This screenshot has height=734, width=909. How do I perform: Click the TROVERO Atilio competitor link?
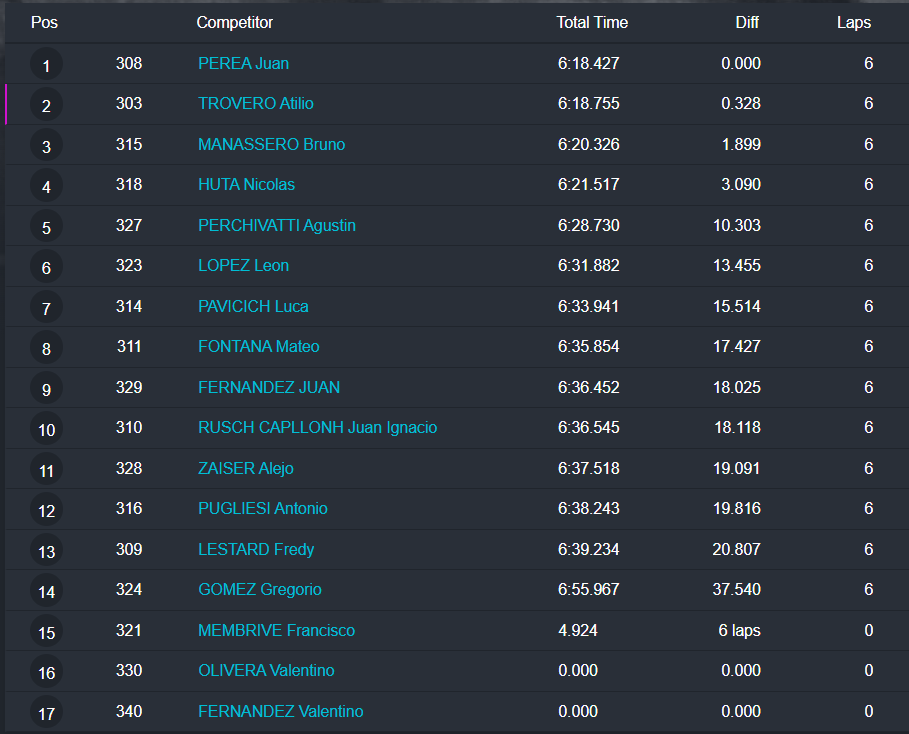(x=256, y=104)
